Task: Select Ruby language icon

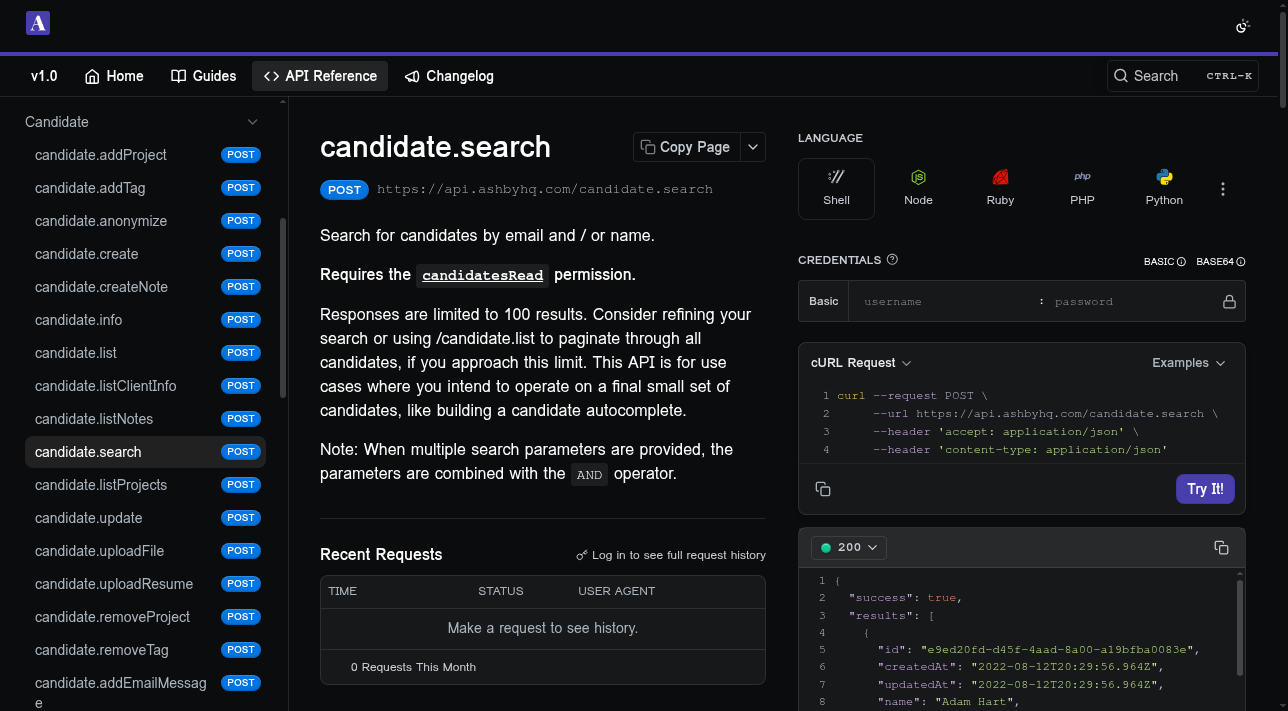Action: [x=1000, y=177]
